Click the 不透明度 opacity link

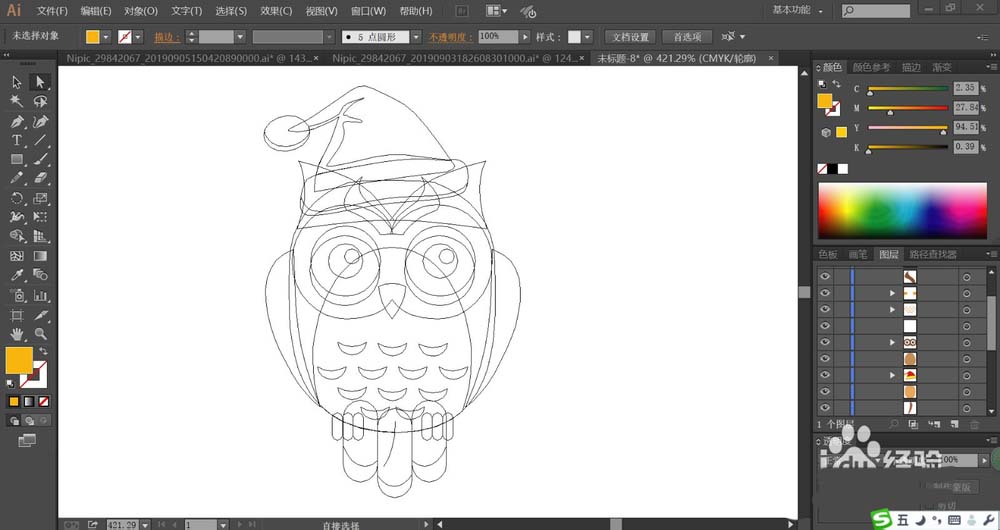(451, 37)
